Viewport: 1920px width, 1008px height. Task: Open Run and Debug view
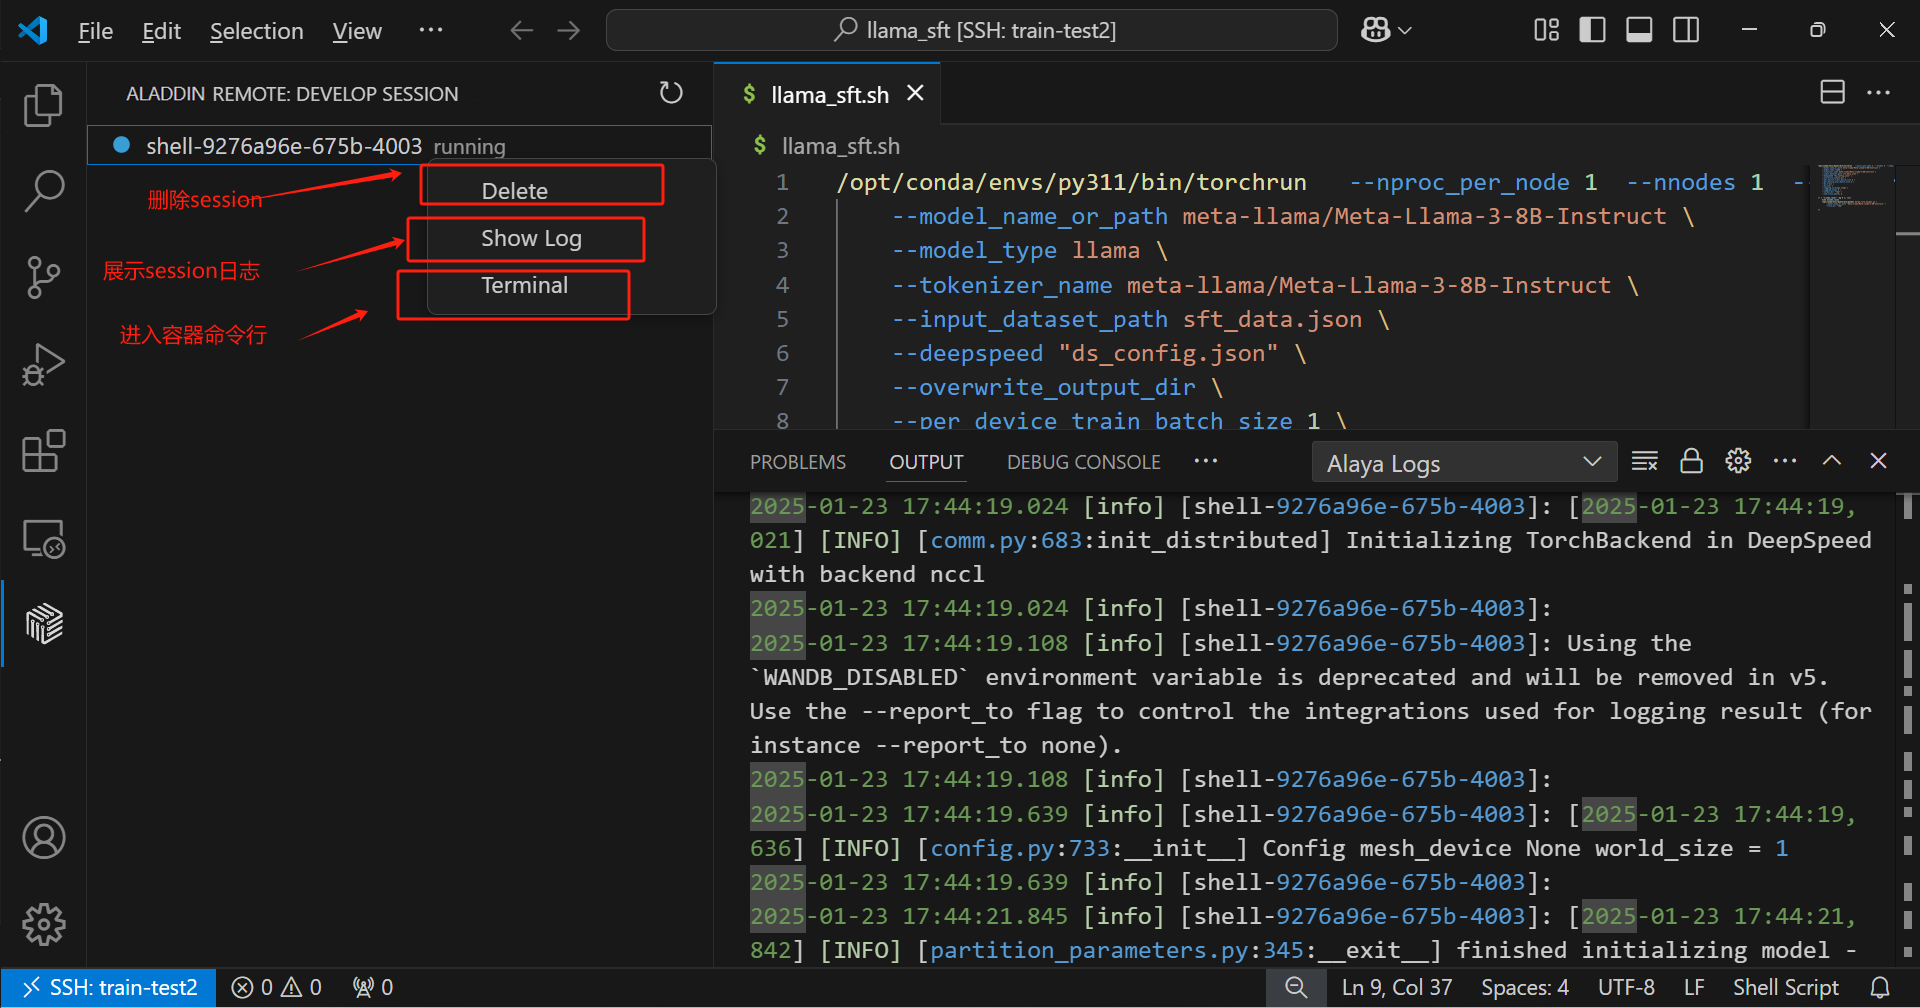tap(43, 364)
